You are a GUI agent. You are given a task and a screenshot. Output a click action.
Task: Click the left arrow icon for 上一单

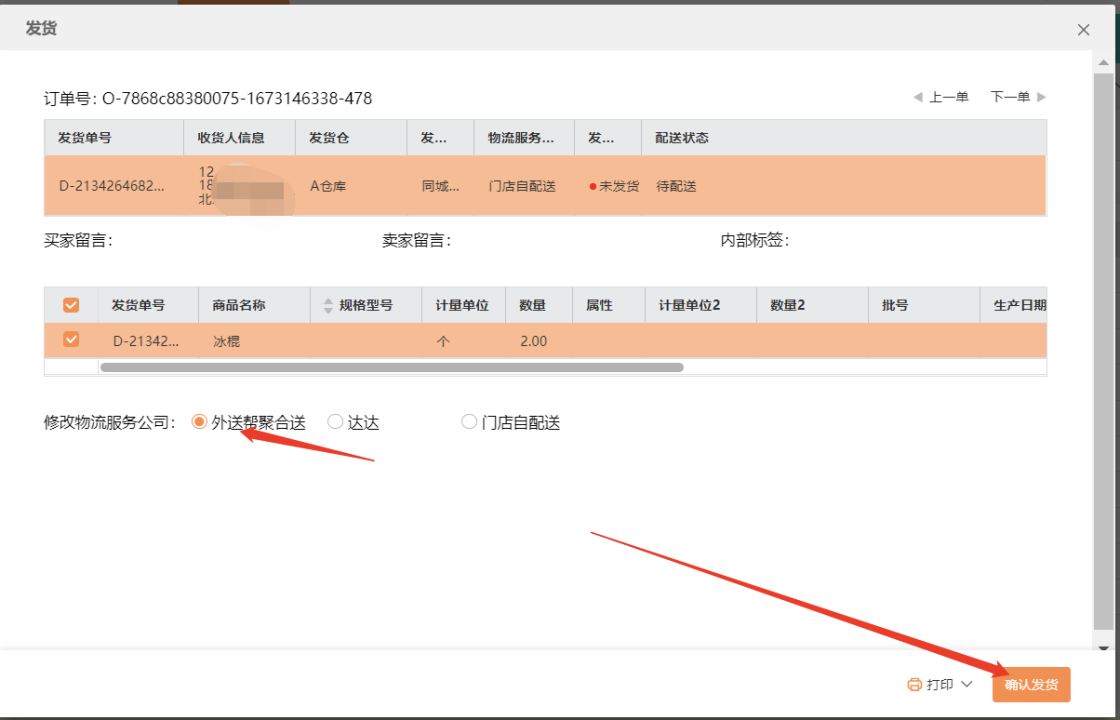click(x=918, y=97)
